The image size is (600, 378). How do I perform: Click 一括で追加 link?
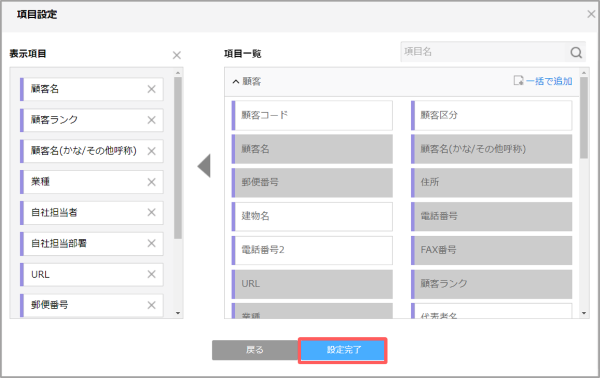[543, 81]
